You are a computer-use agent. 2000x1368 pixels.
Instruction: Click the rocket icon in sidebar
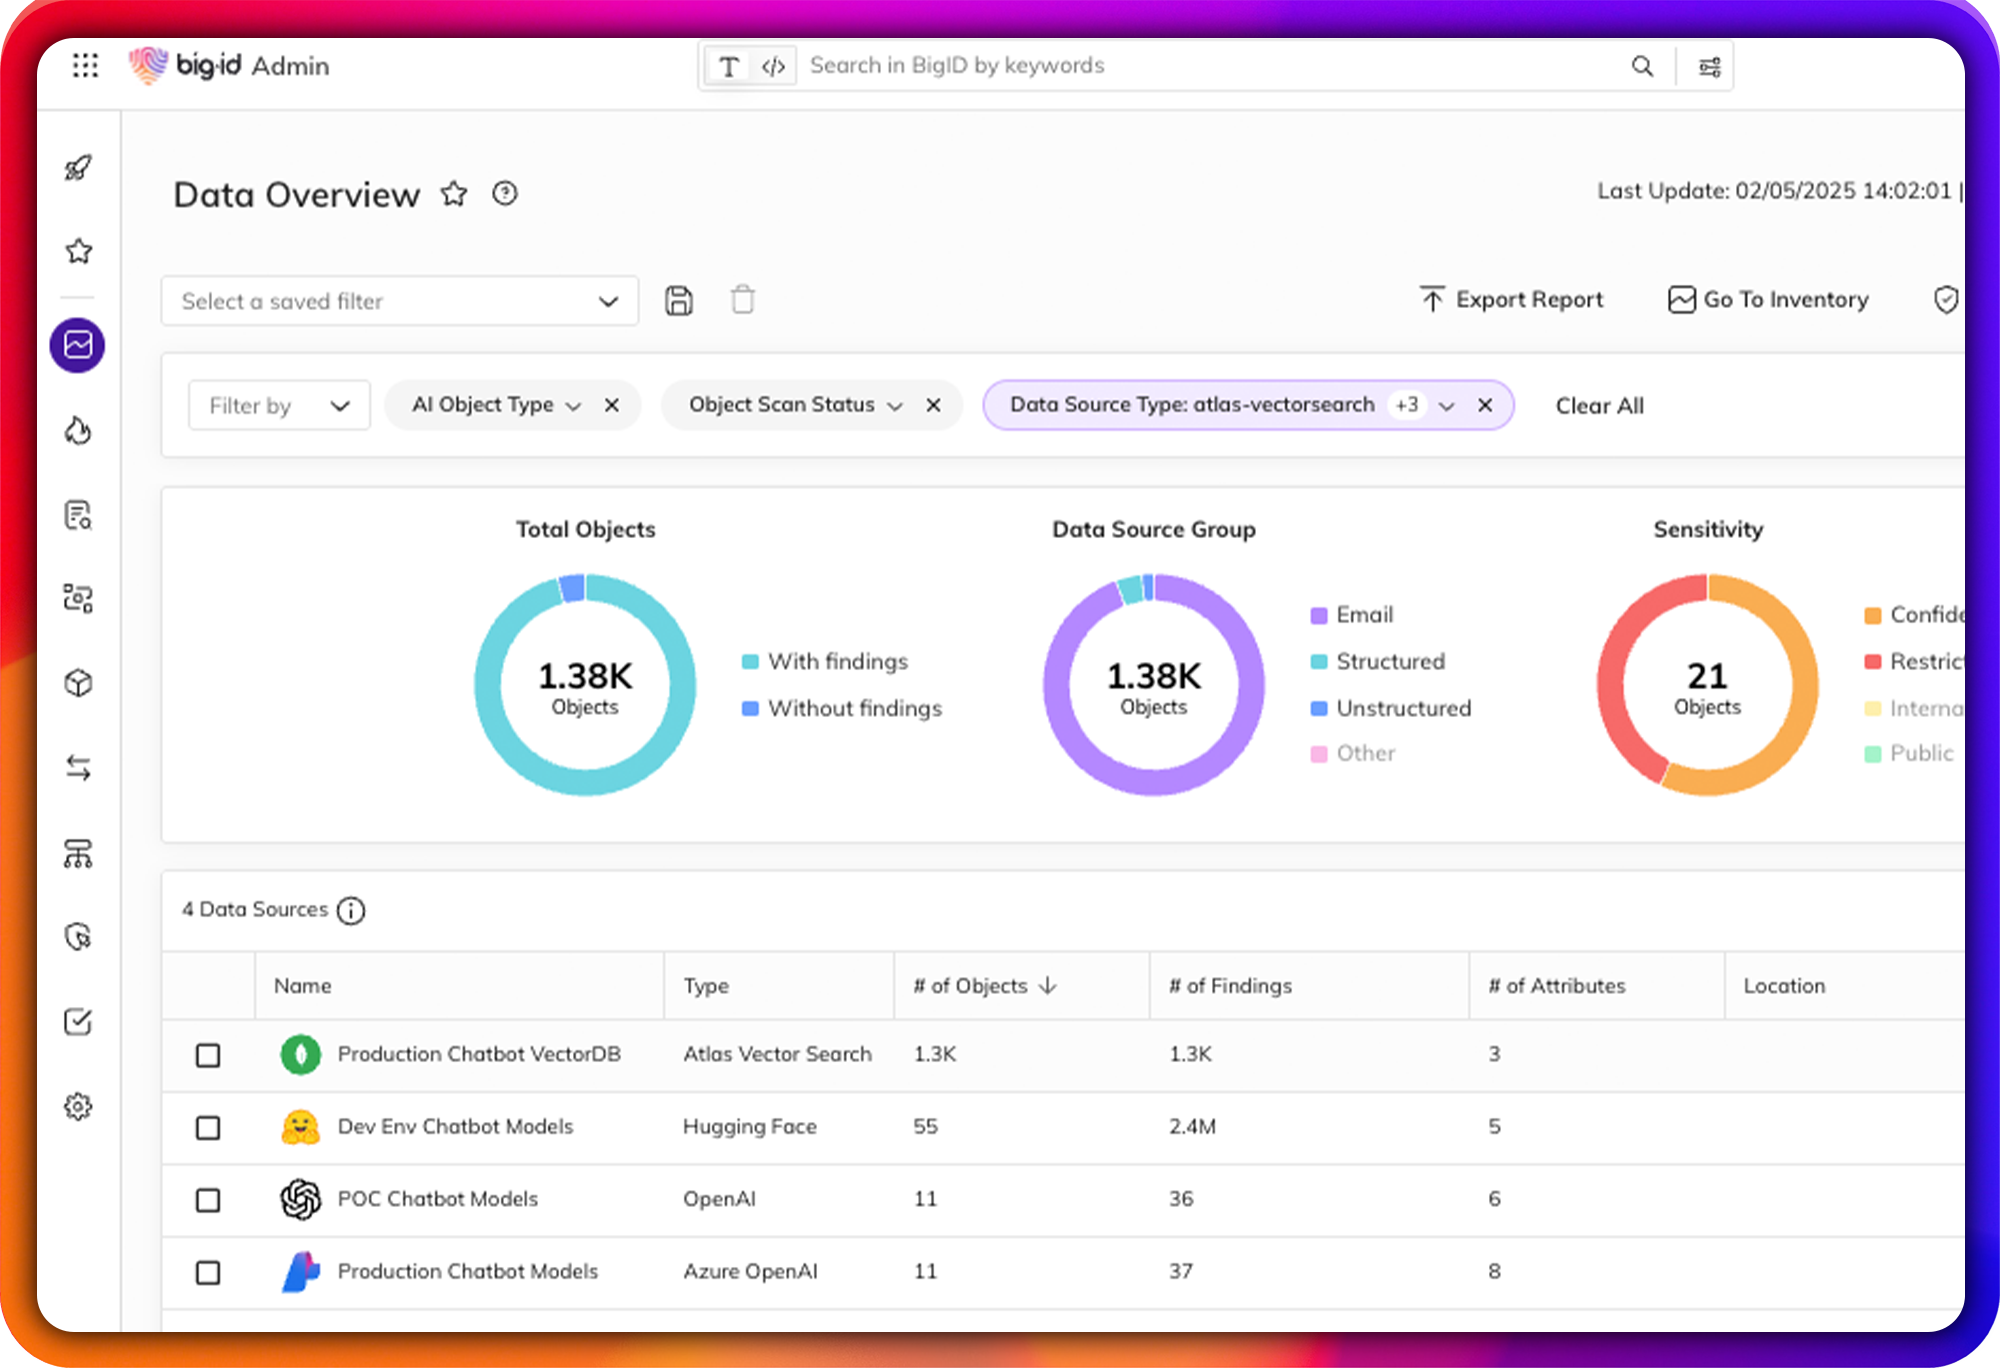click(x=78, y=168)
